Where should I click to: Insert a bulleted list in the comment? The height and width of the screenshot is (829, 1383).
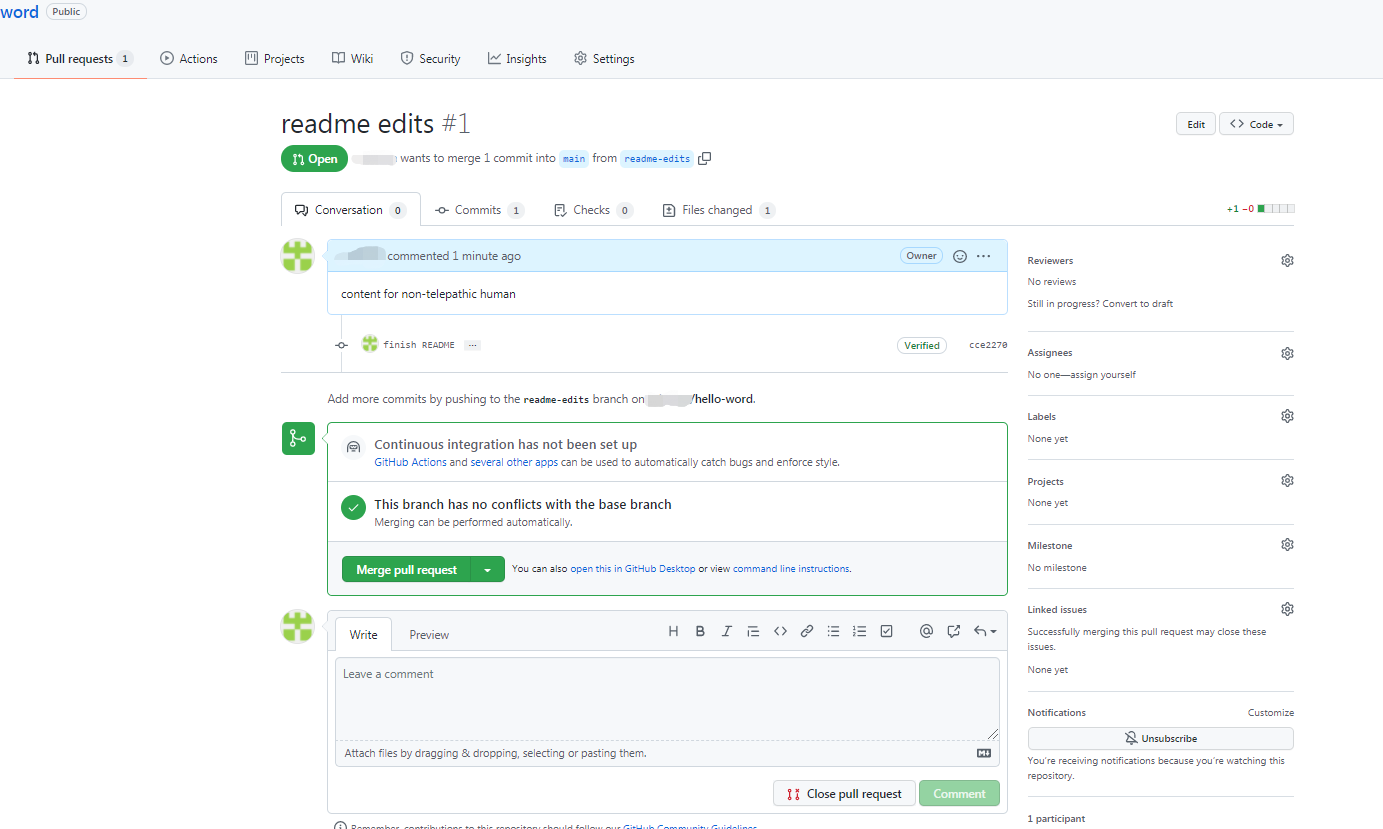tap(833, 630)
